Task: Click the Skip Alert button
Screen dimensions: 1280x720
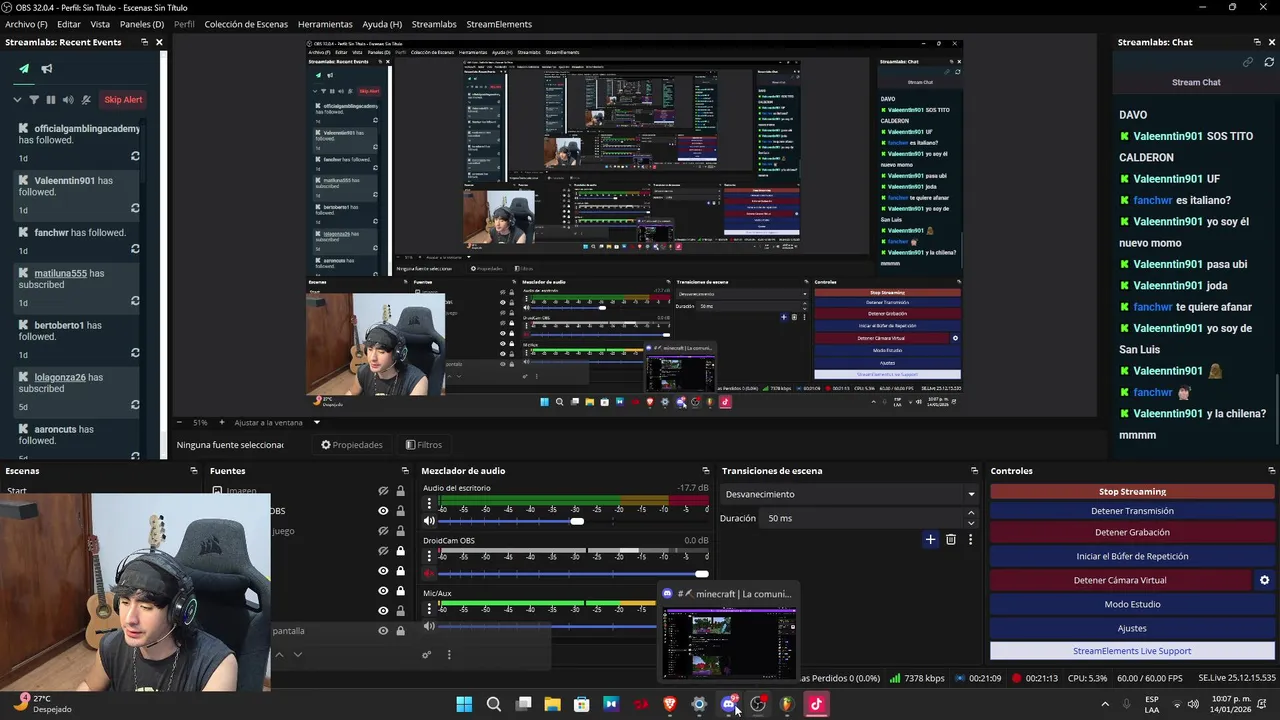Action: click(124, 100)
